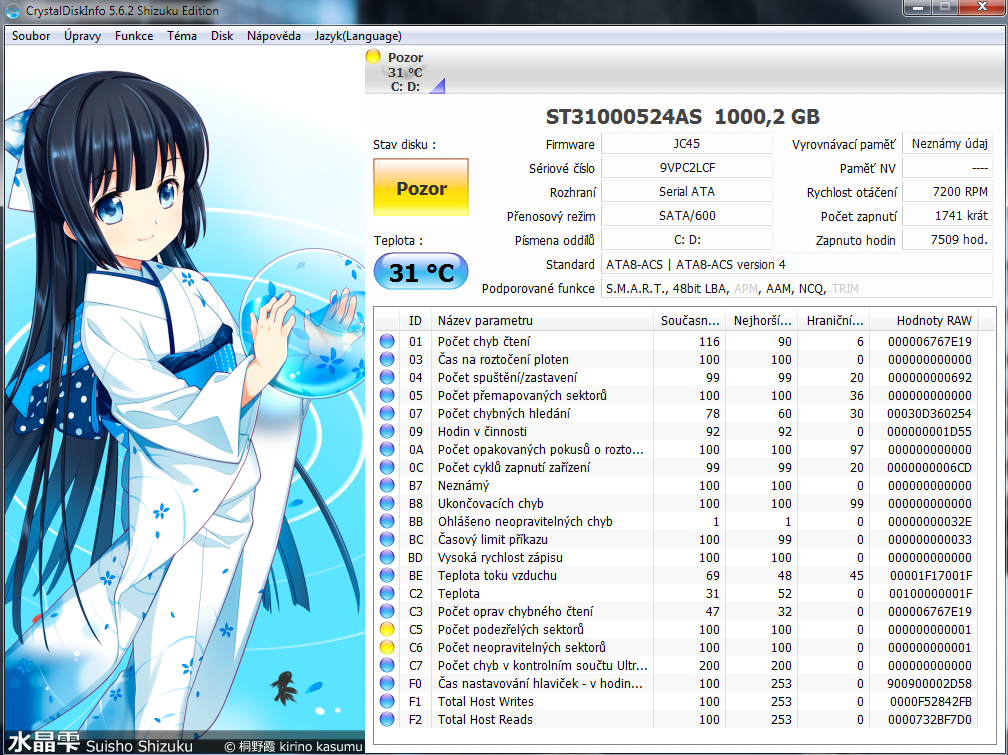
Task: Click the Současn... column header
Action: (690, 320)
